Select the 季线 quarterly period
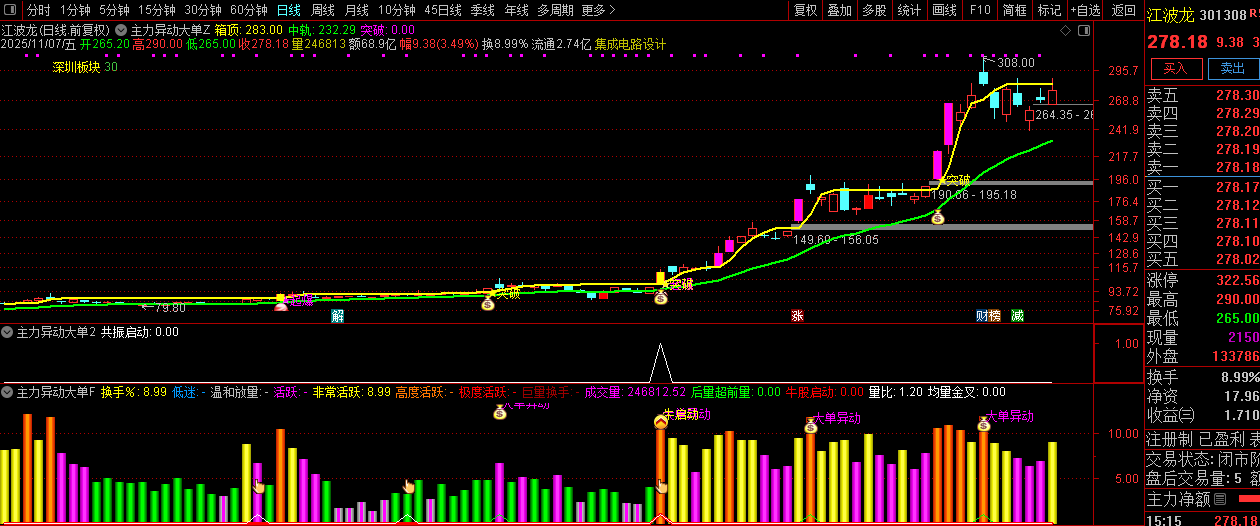 [x=483, y=10]
